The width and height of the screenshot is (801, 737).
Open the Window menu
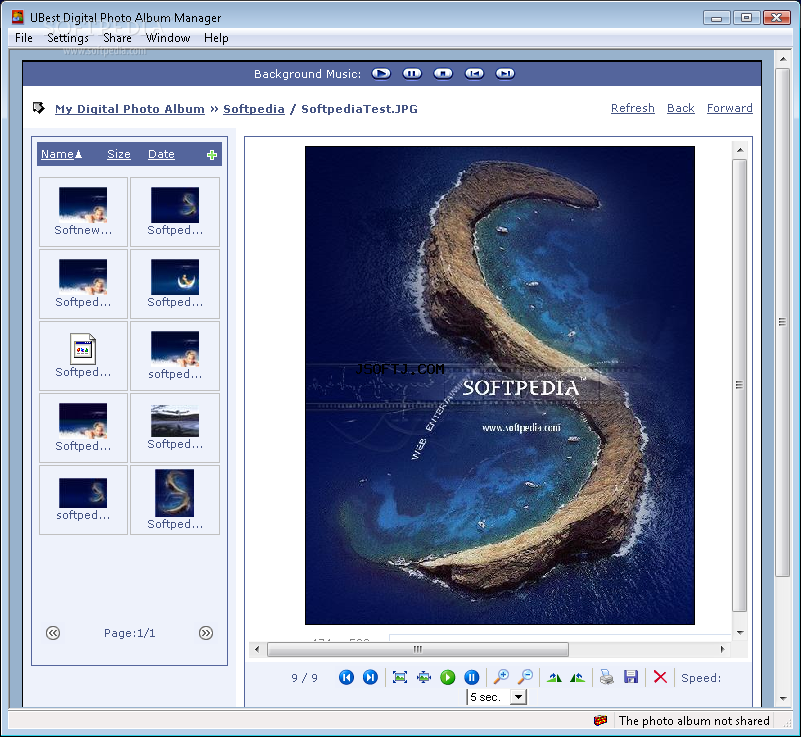(x=168, y=38)
